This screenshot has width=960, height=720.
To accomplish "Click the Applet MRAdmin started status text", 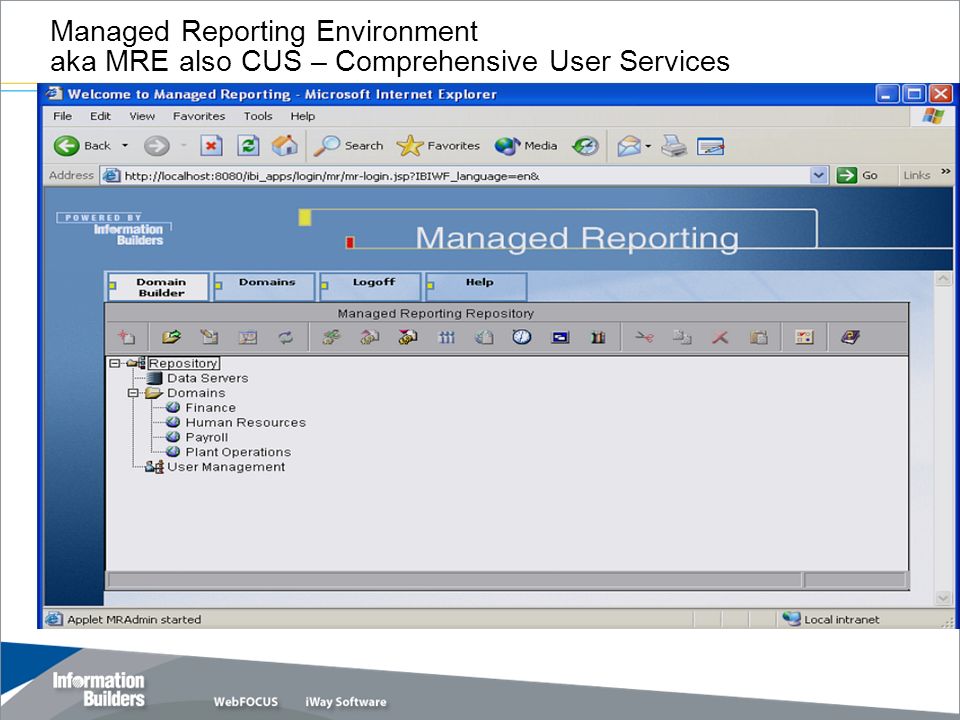I will coord(134,620).
